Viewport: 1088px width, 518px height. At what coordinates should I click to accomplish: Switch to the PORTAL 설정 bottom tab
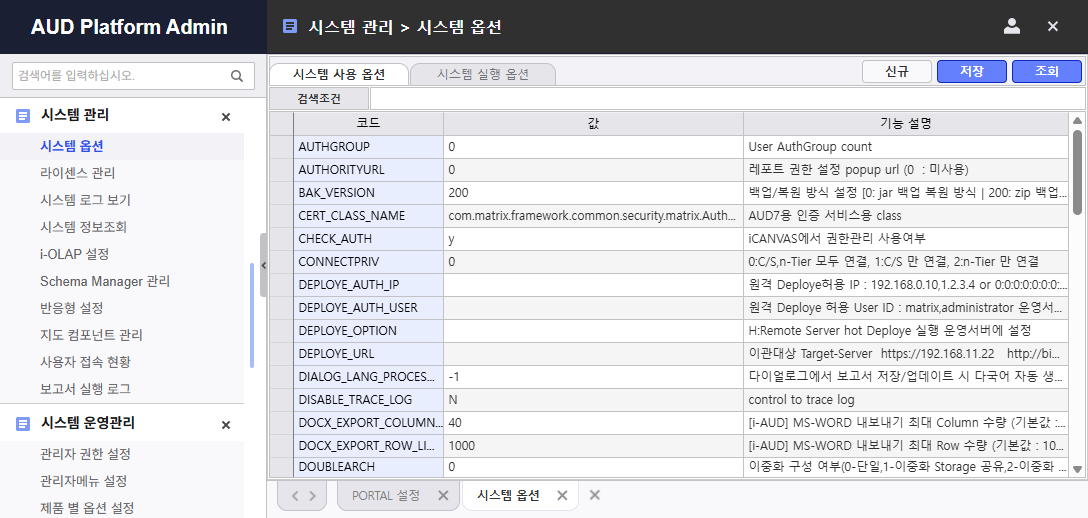[x=386, y=495]
